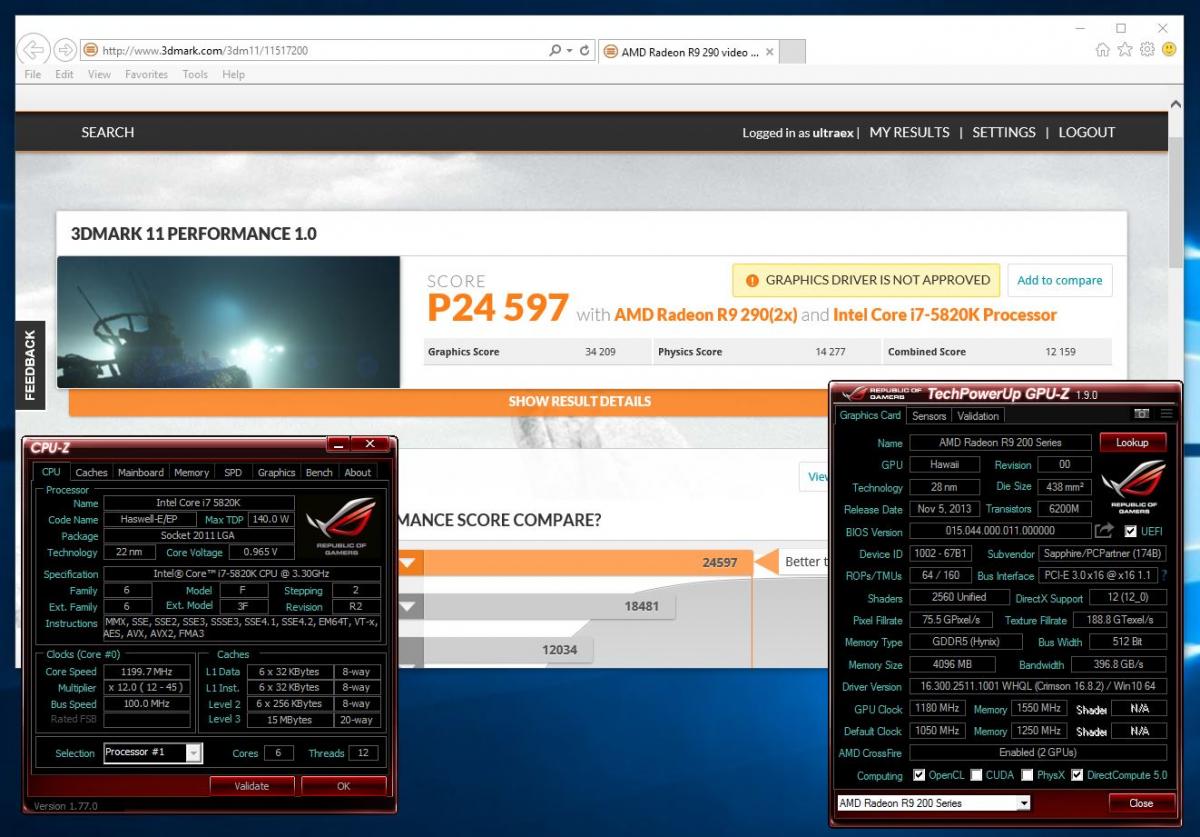The height and width of the screenshot is (837, 1200).
Task: Open the Bench tab in CPU-Z
Action: click(319, 473)
